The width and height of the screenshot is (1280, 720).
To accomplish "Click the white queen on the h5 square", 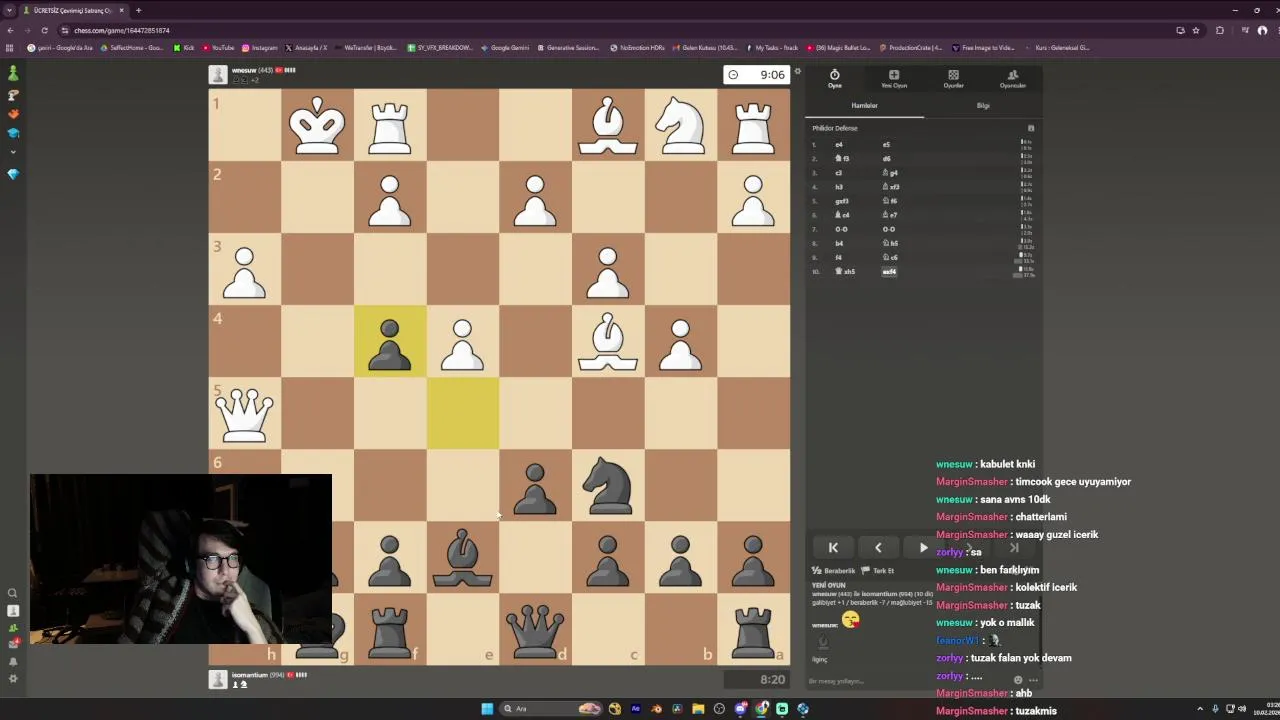I will [x=244, y=413].
